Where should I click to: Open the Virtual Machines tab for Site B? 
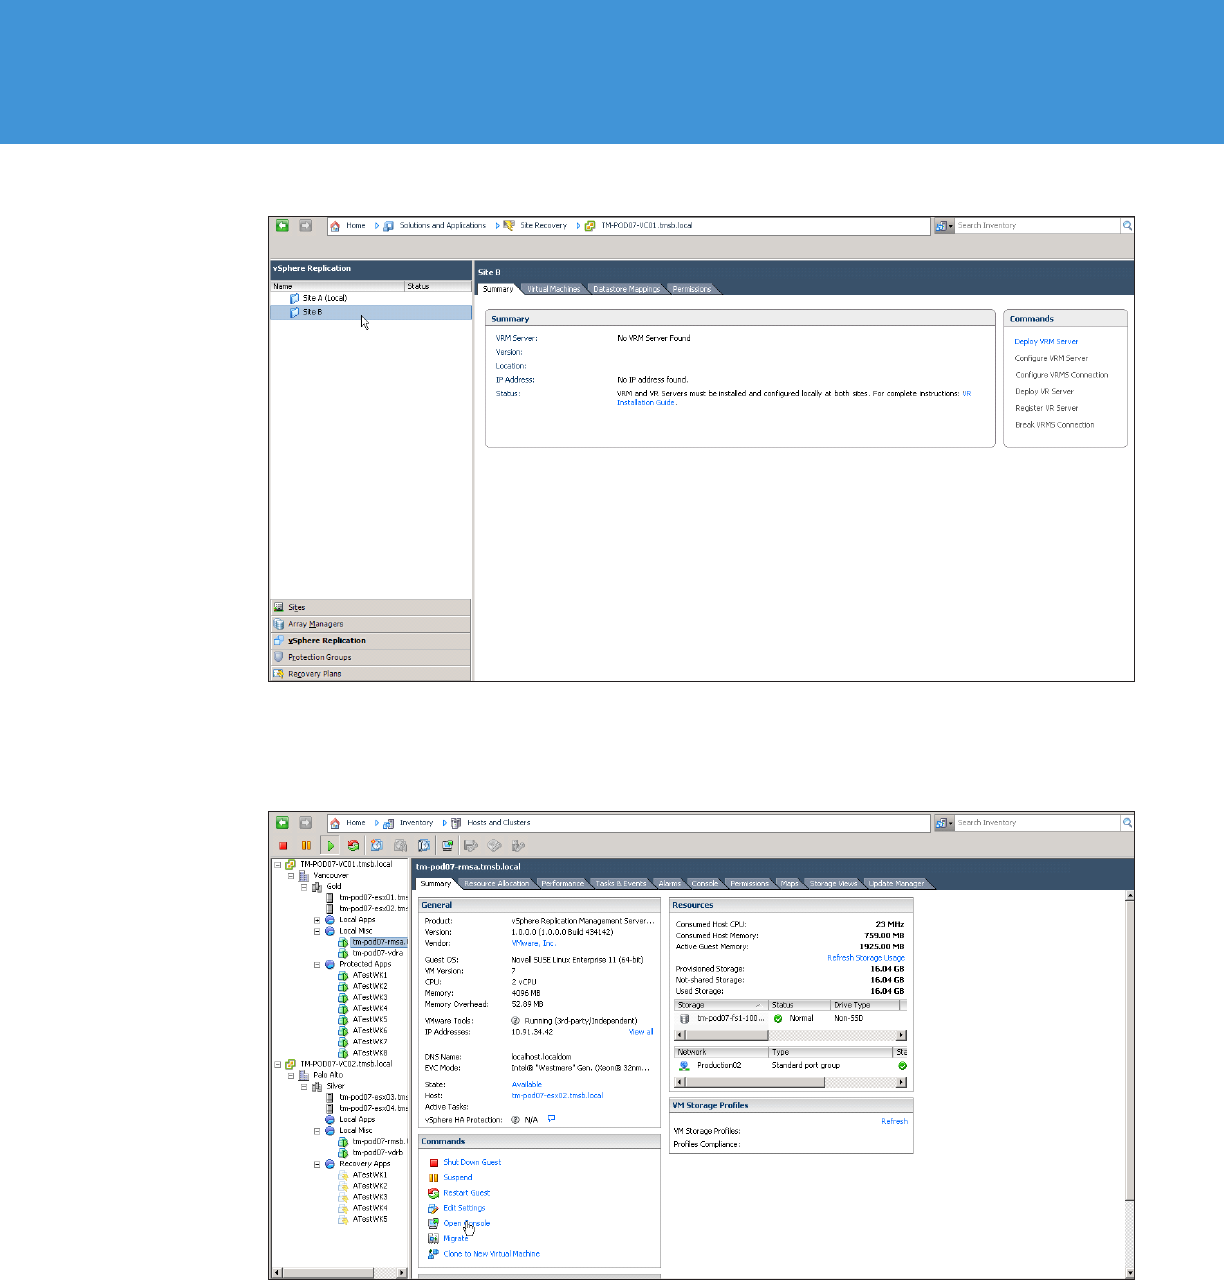[553, 289]
